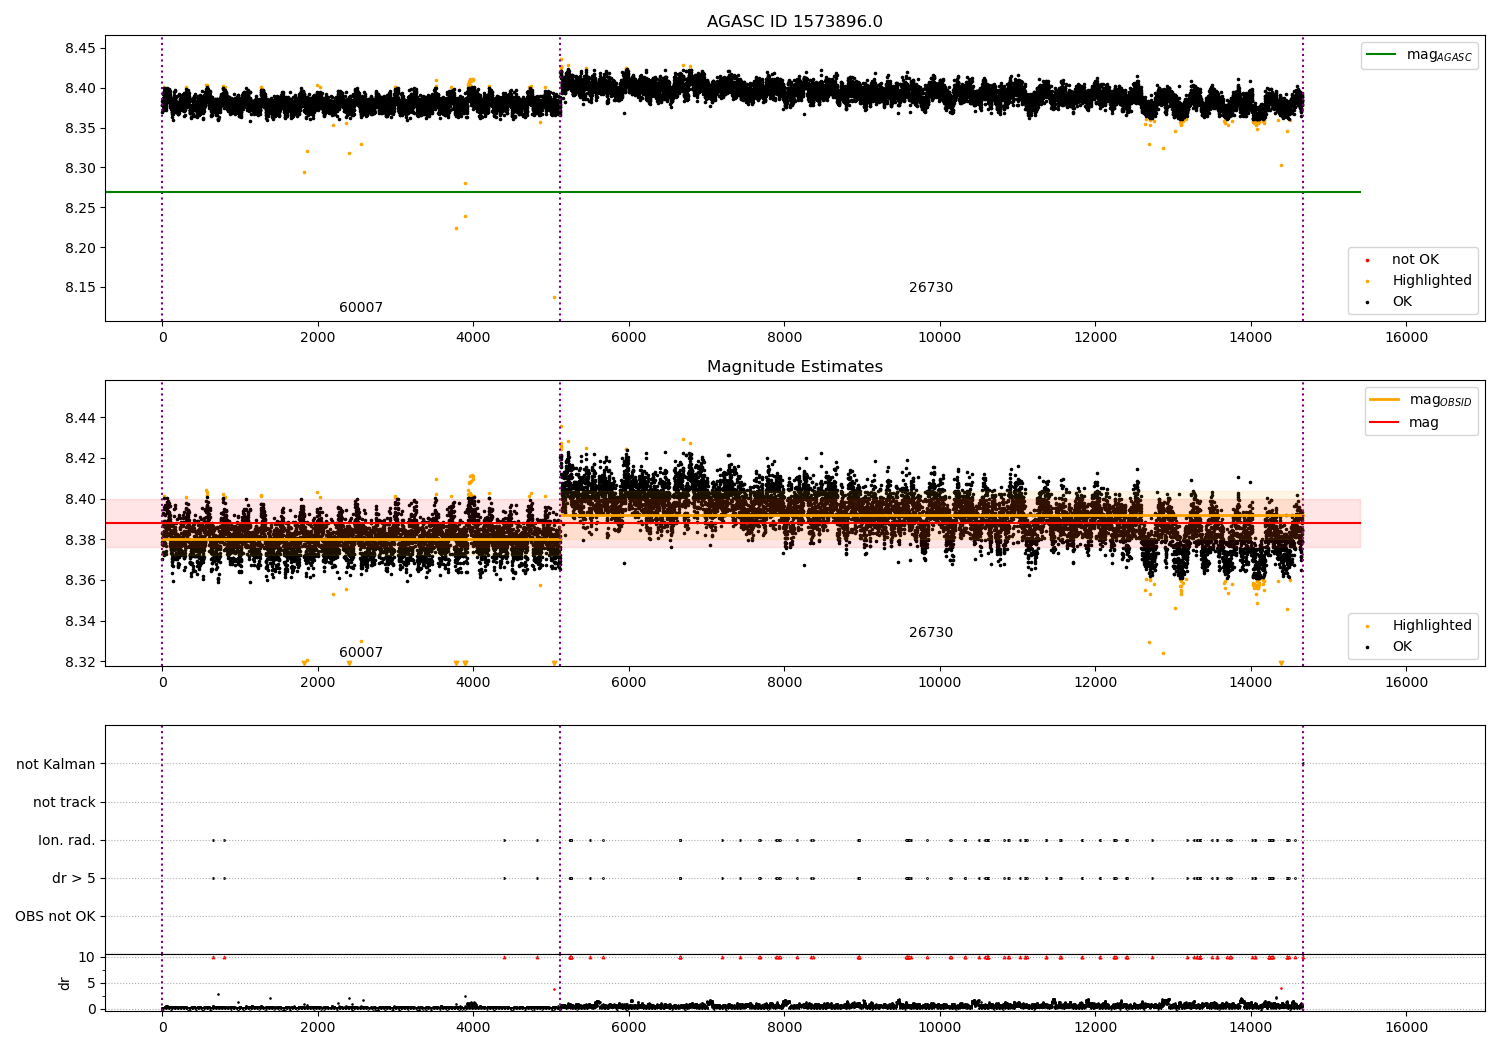Click the green mag AGASC line in top plot
1500x1050 pixels.
[732, 192]
